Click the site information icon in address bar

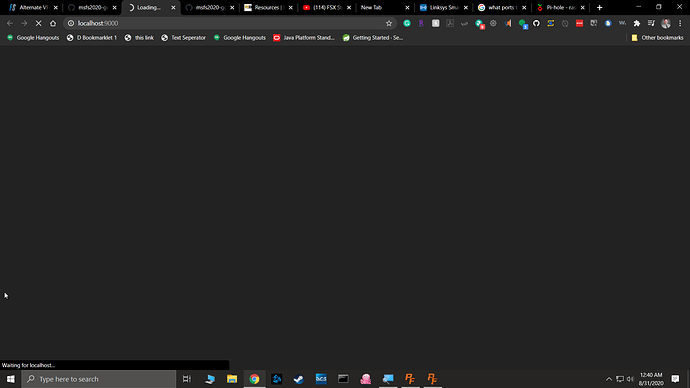pyautogui.click(x=71, y=23)
